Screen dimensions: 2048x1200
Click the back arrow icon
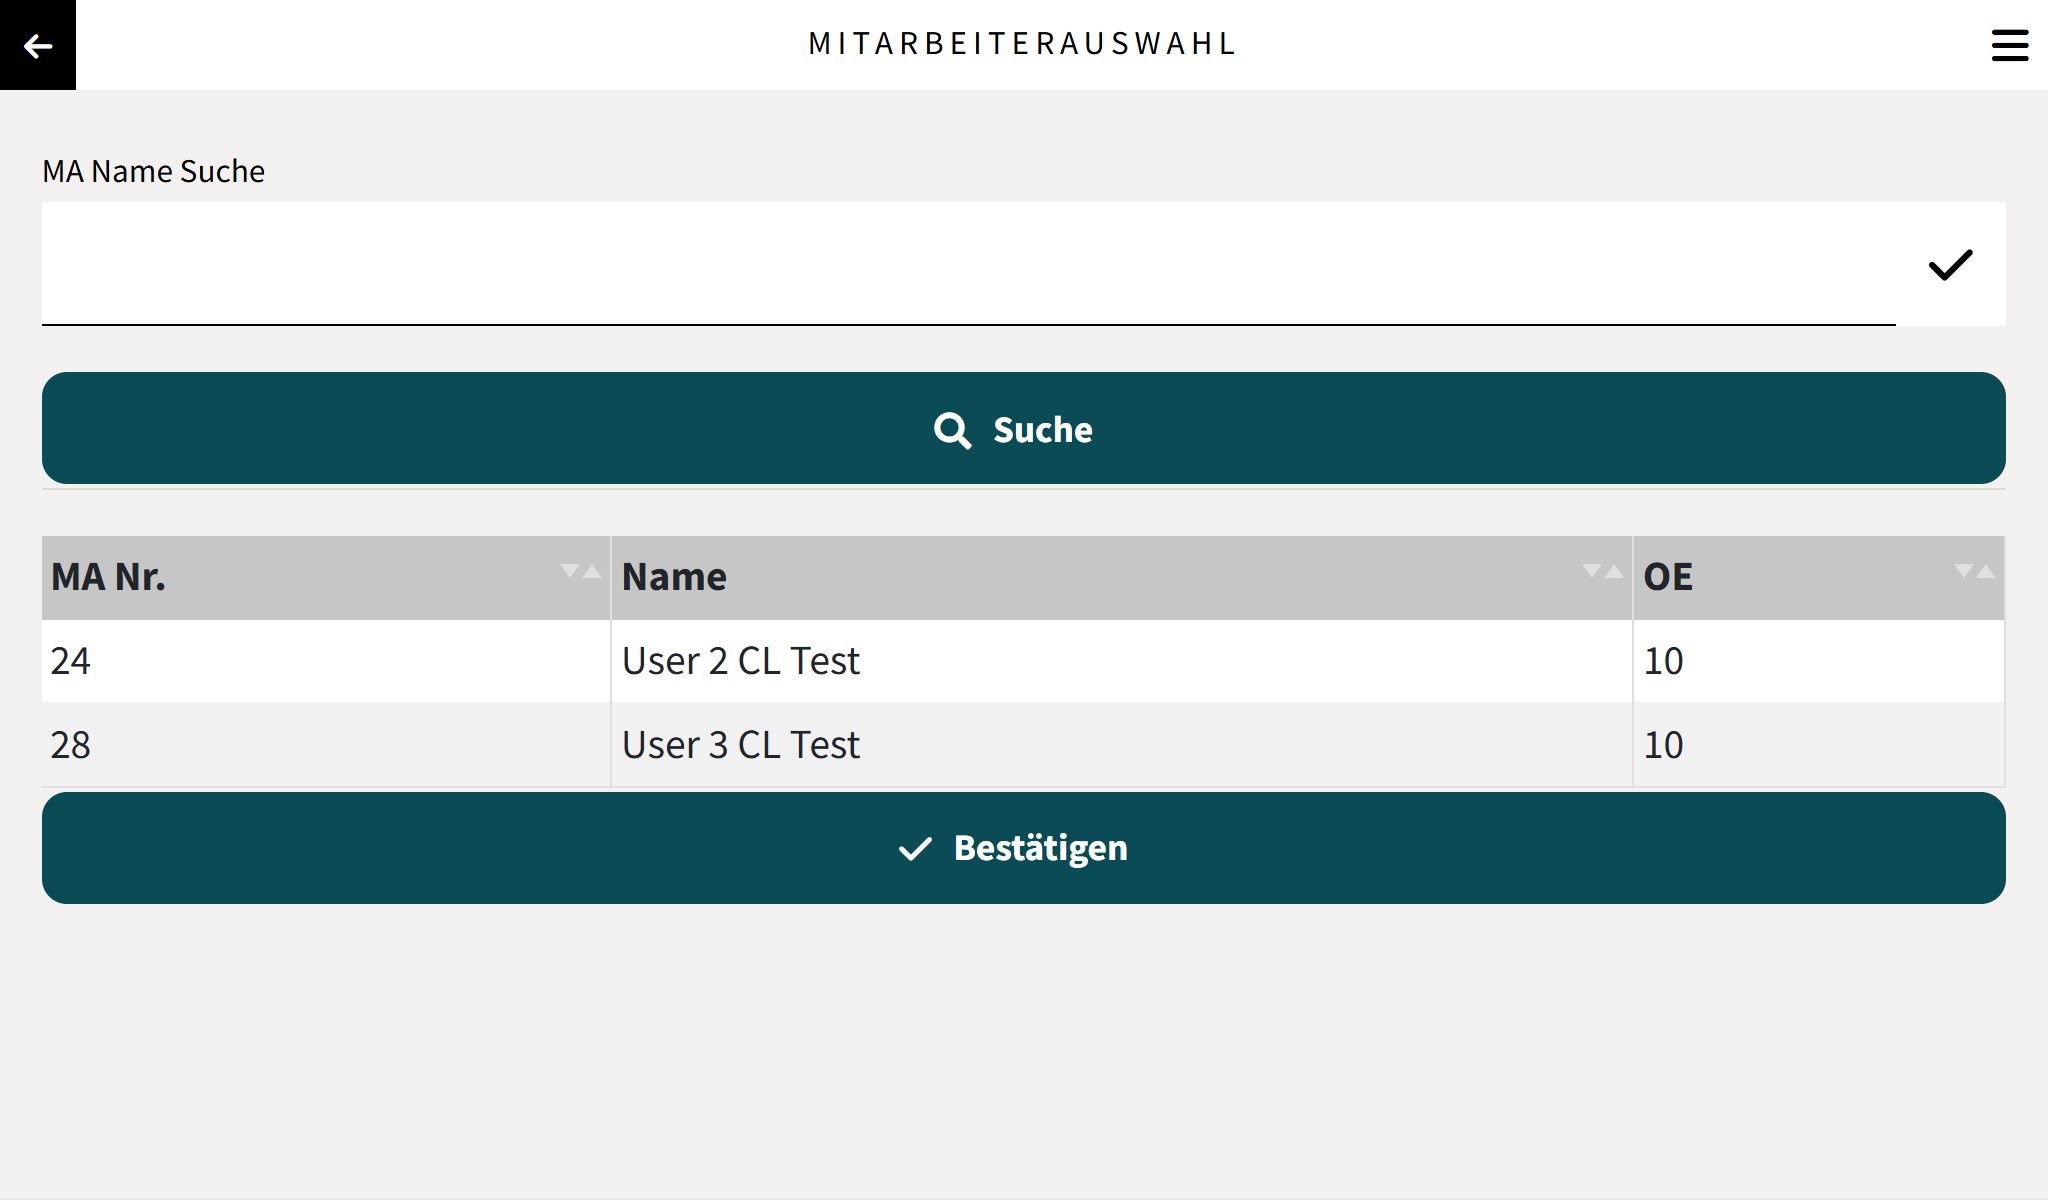38,45
